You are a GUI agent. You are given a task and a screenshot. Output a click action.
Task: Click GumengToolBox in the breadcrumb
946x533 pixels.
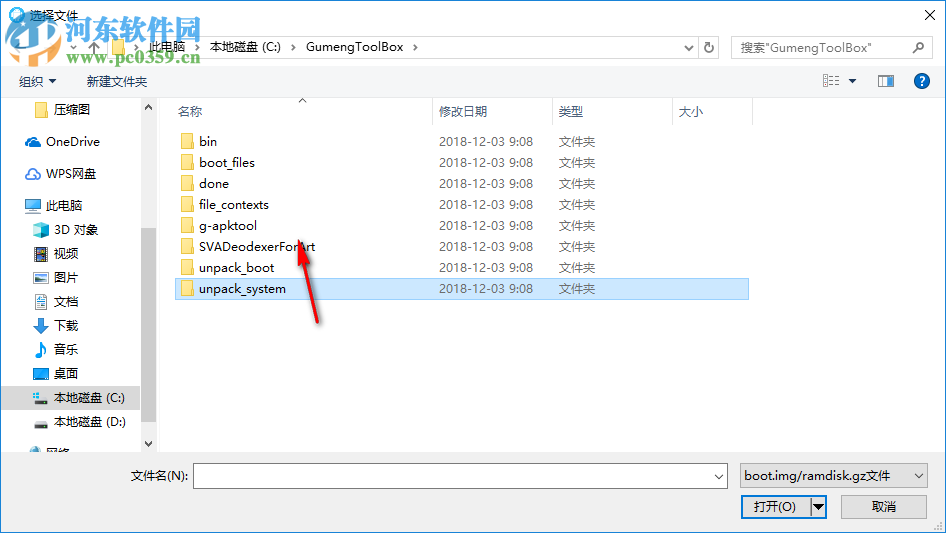click(355, 47)
